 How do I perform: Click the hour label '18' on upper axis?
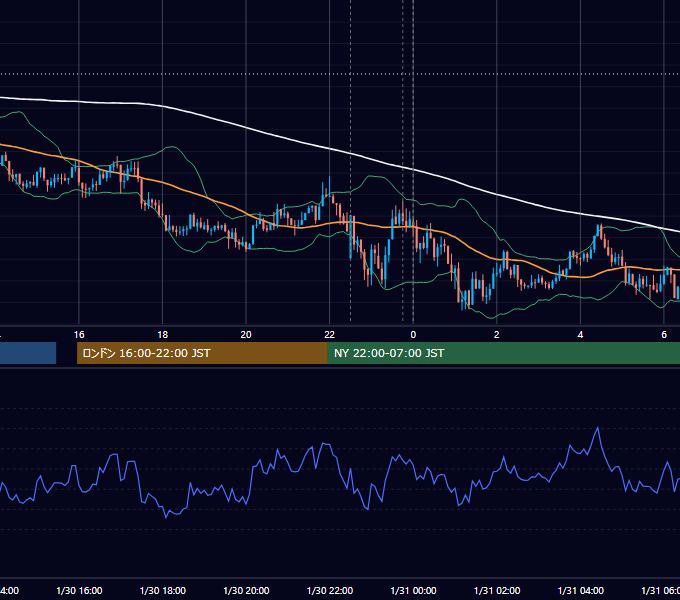click(x=163, y=334)
